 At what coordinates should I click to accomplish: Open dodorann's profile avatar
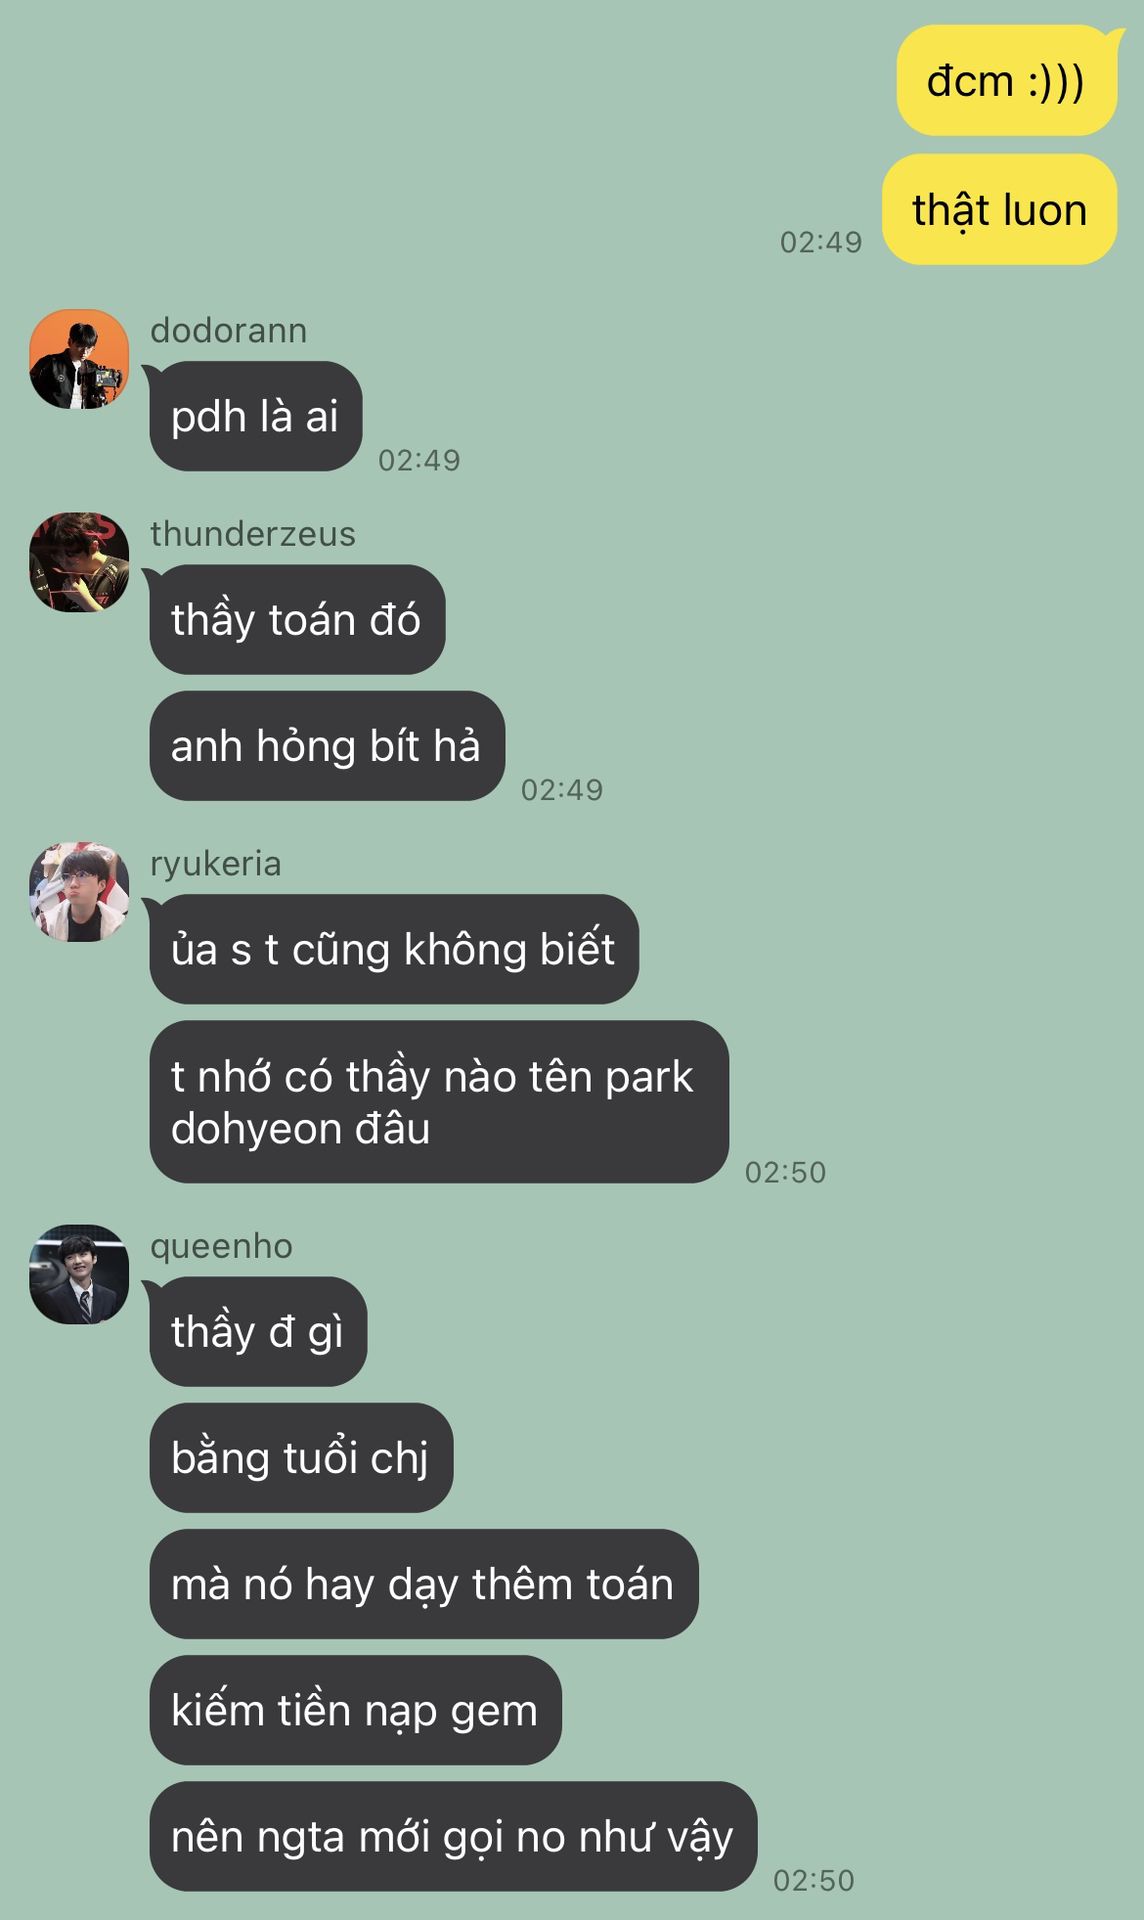click(x=79, y=359)
